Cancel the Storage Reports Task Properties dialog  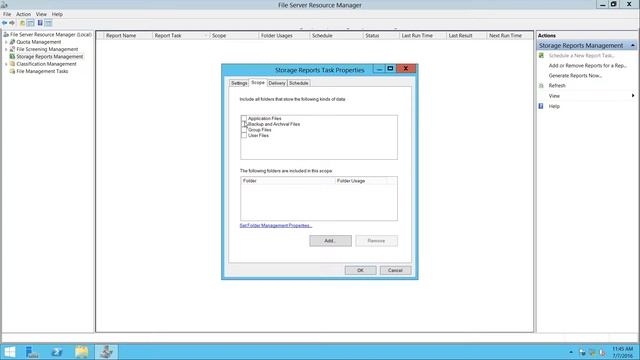(x=396, y=270)
